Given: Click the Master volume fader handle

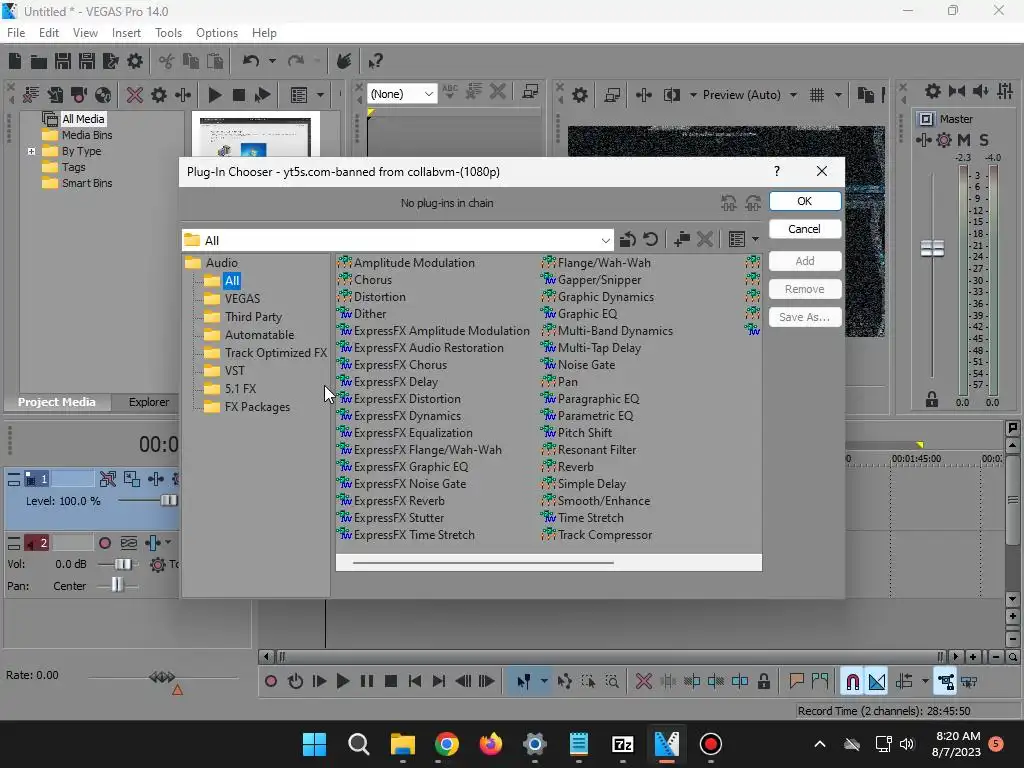Looking at the screenshot, I should click(932, 248).
